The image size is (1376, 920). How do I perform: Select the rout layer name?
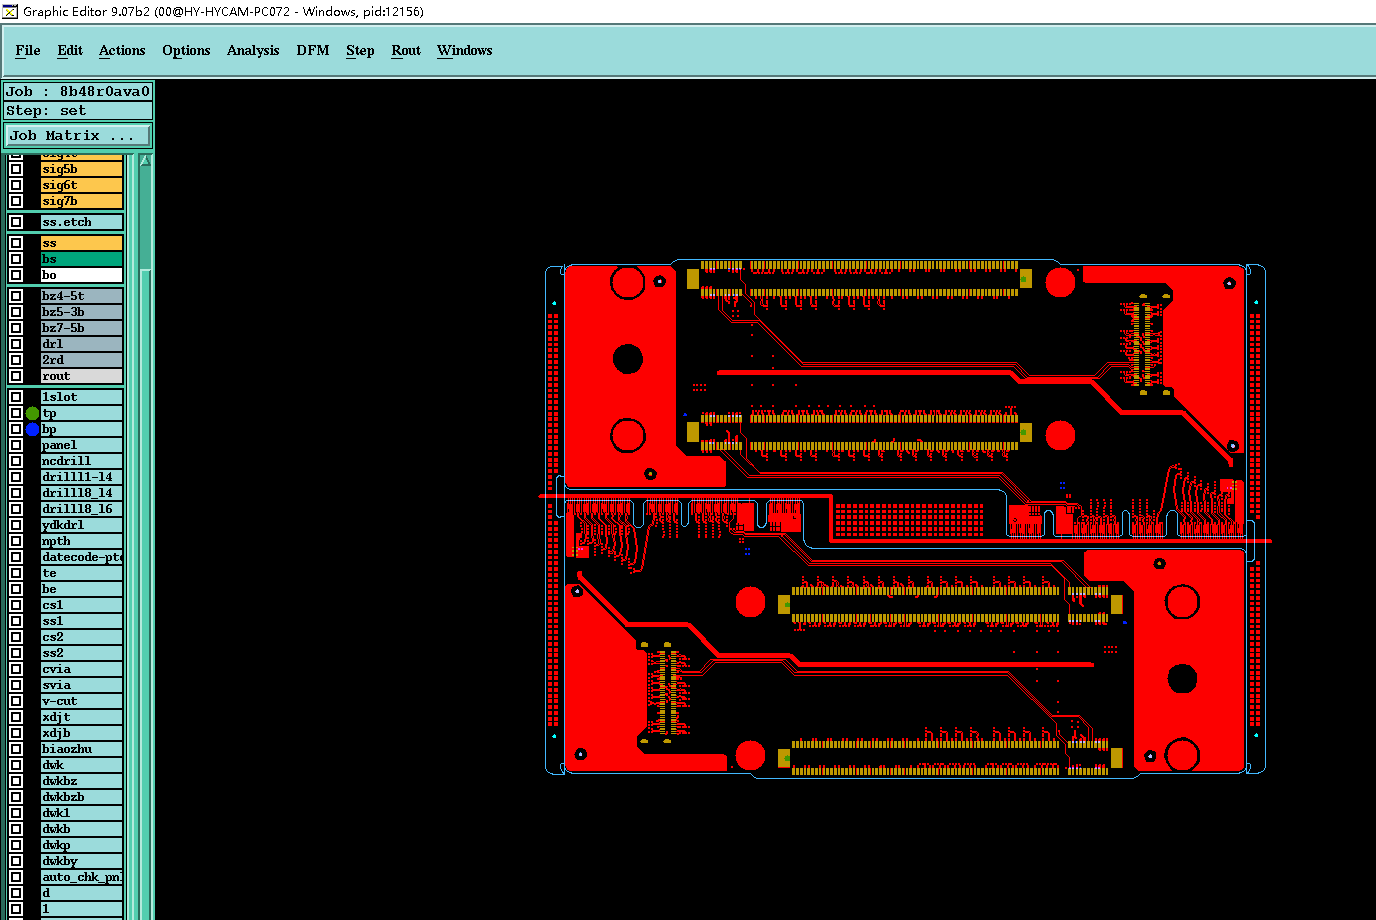pyautogui.click(x=82, y=376)
